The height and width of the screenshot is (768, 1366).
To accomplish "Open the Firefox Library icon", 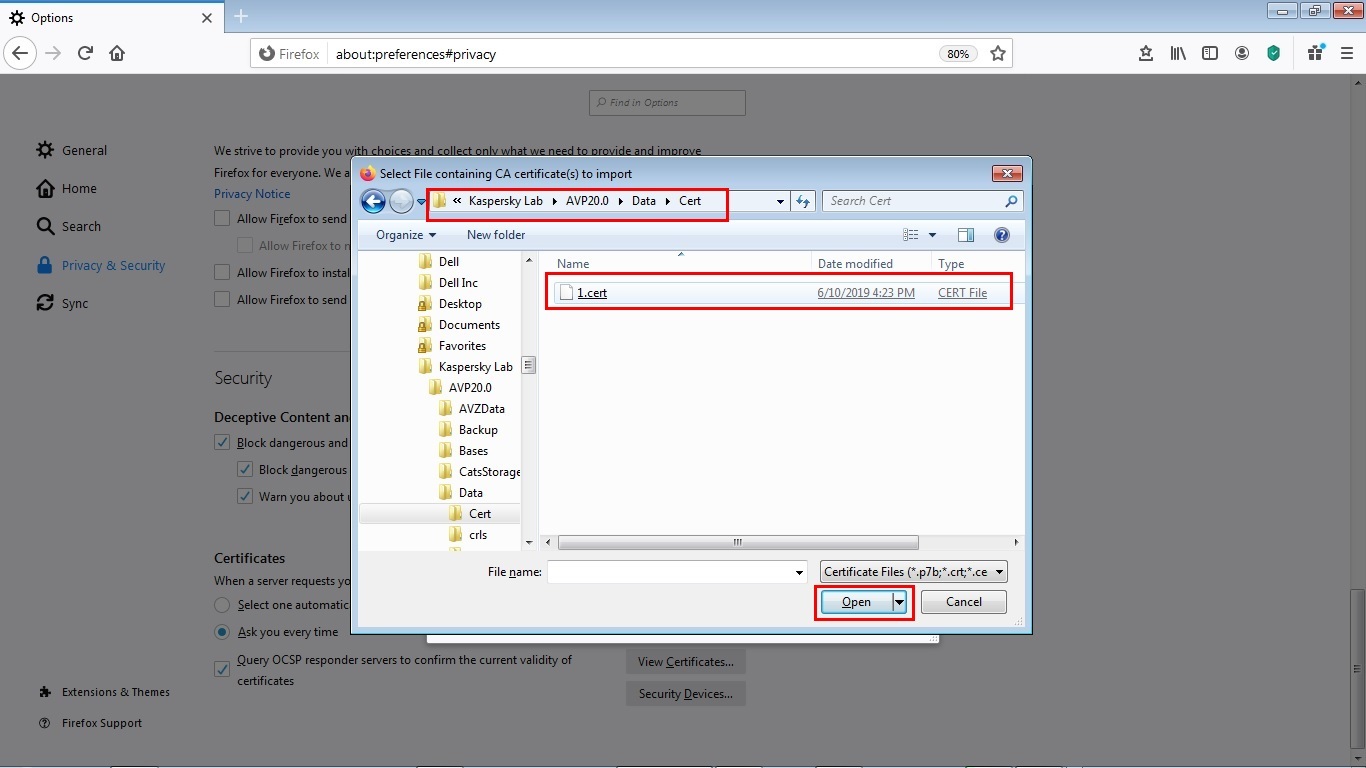I will point(1178,54).
